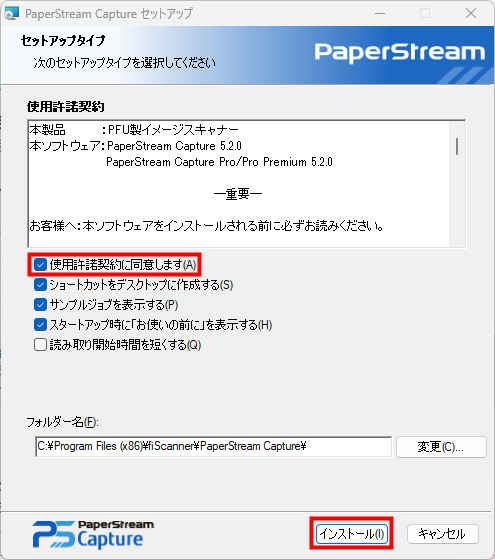Disable サンプルジョブを表示する checkbox

40,305
